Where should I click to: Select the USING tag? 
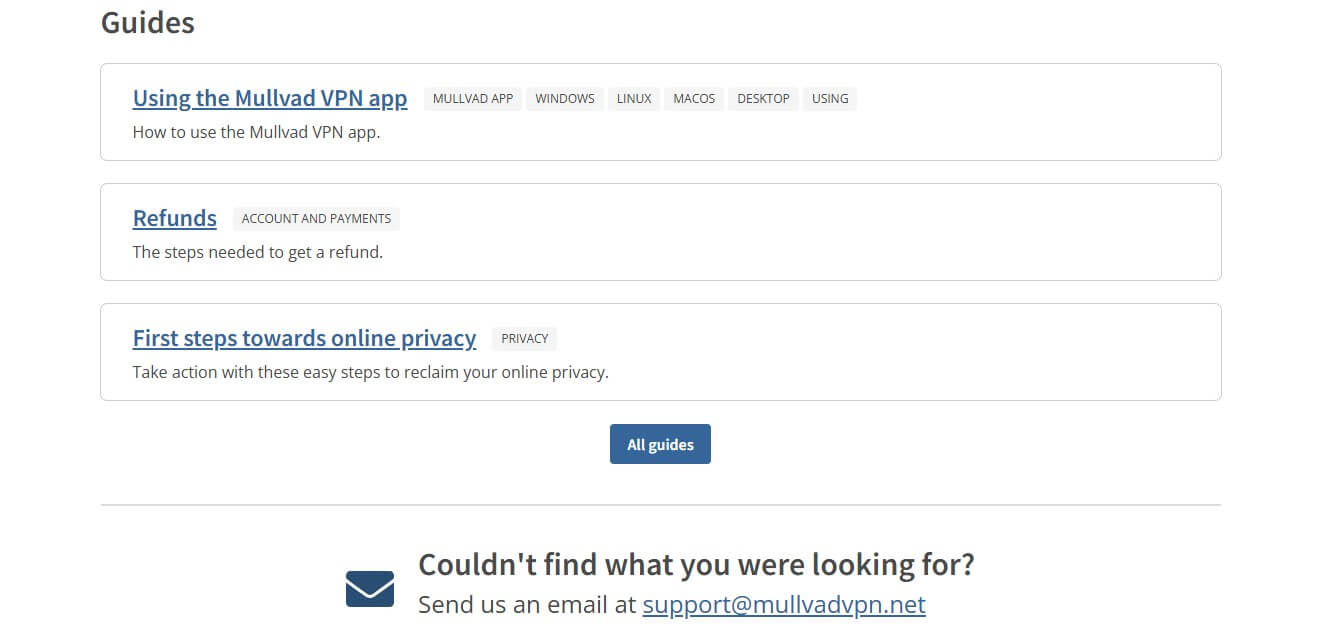830,99
